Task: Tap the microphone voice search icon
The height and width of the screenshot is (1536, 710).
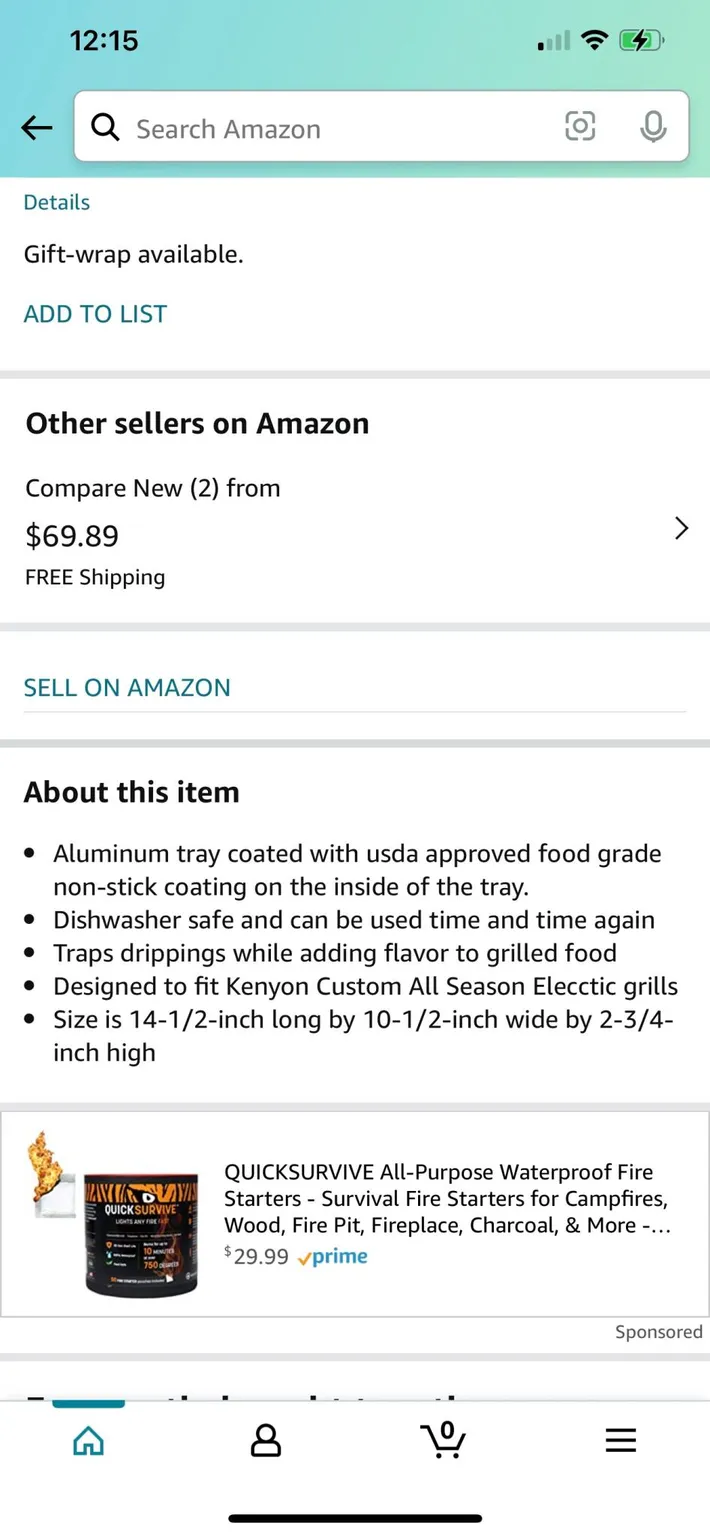Action: pos(653,127)
